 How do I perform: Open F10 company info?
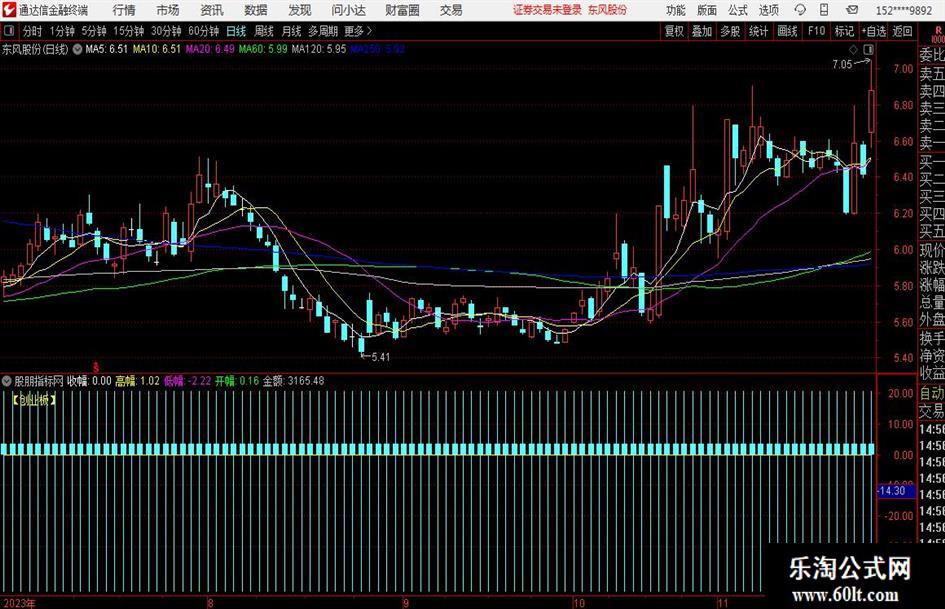(x=817, y=31)
